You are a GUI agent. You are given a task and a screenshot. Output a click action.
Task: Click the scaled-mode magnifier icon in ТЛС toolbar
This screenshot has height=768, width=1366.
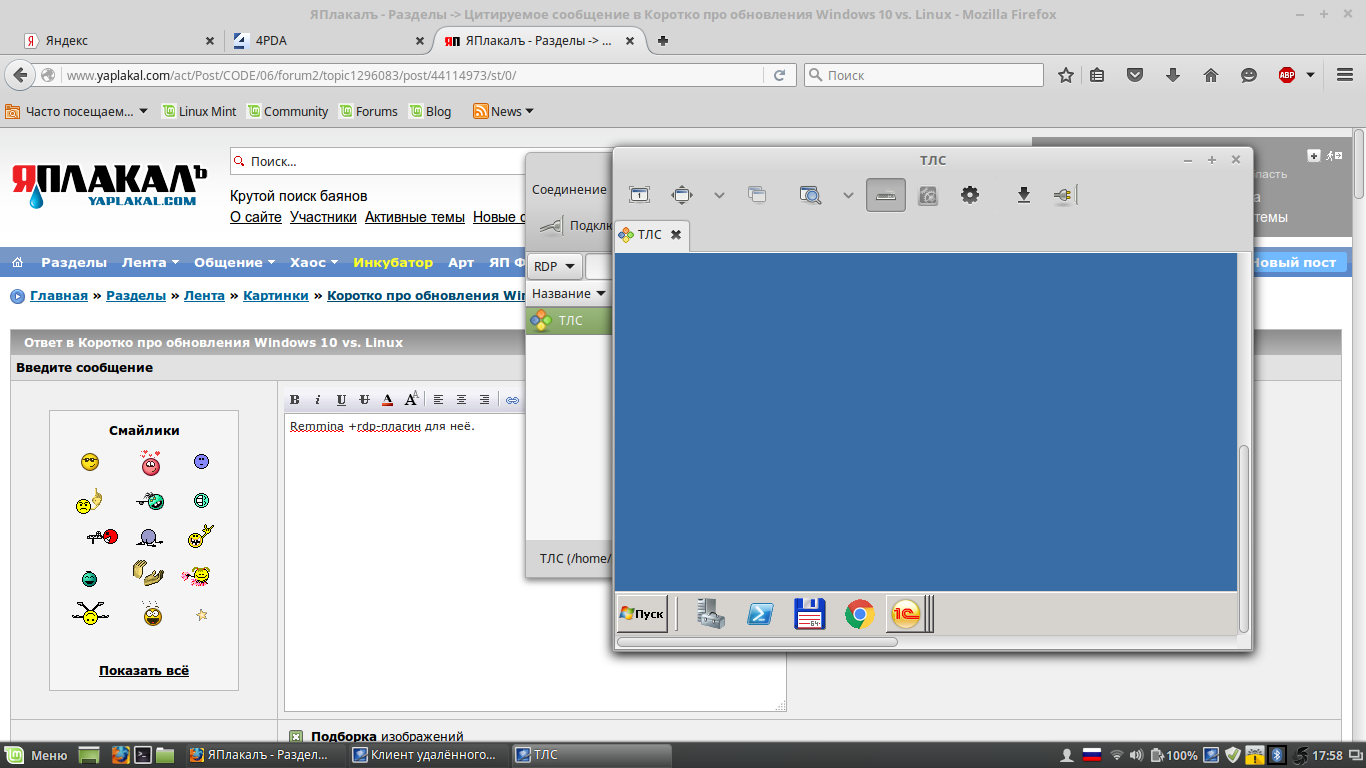point(810,195)
